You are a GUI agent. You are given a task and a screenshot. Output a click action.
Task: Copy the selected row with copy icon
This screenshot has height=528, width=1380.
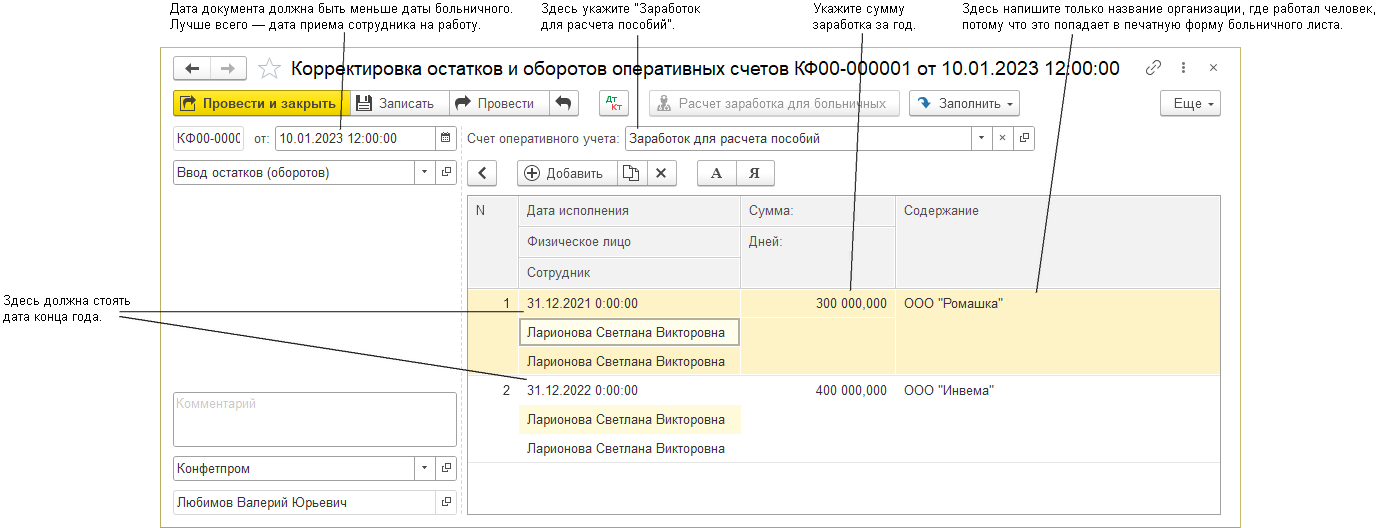pos(630,173)
